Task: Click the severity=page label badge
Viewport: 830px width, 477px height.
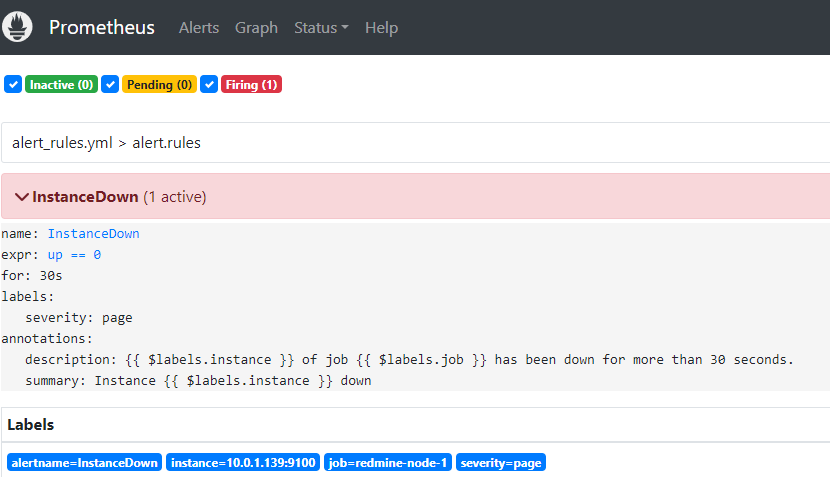Action: [x=501, y=463]
